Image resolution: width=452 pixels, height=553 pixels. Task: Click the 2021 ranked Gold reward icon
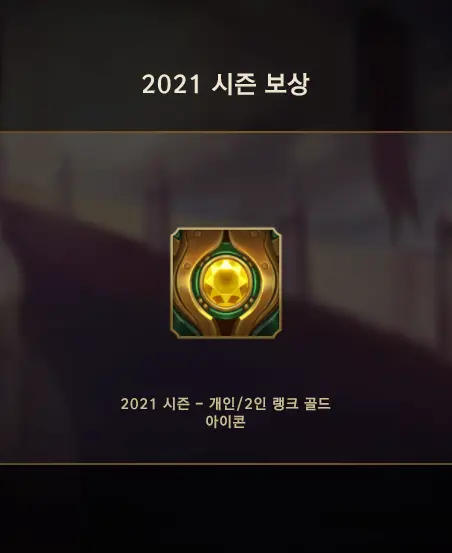pyautogui.click(x=226, y=283)
